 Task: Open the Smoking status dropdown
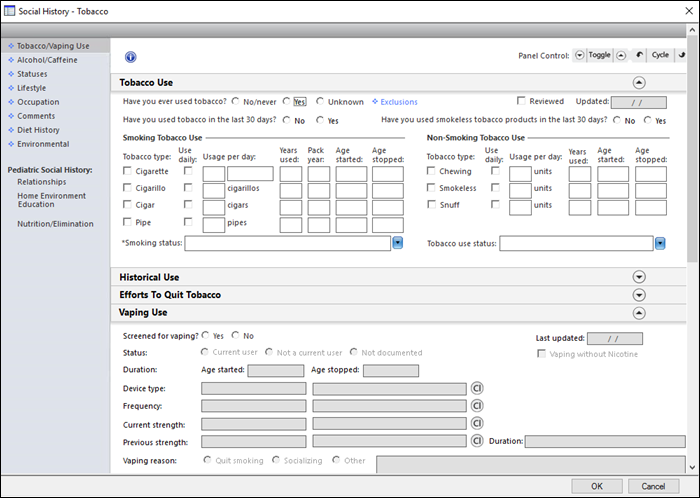tap(397, 243)
